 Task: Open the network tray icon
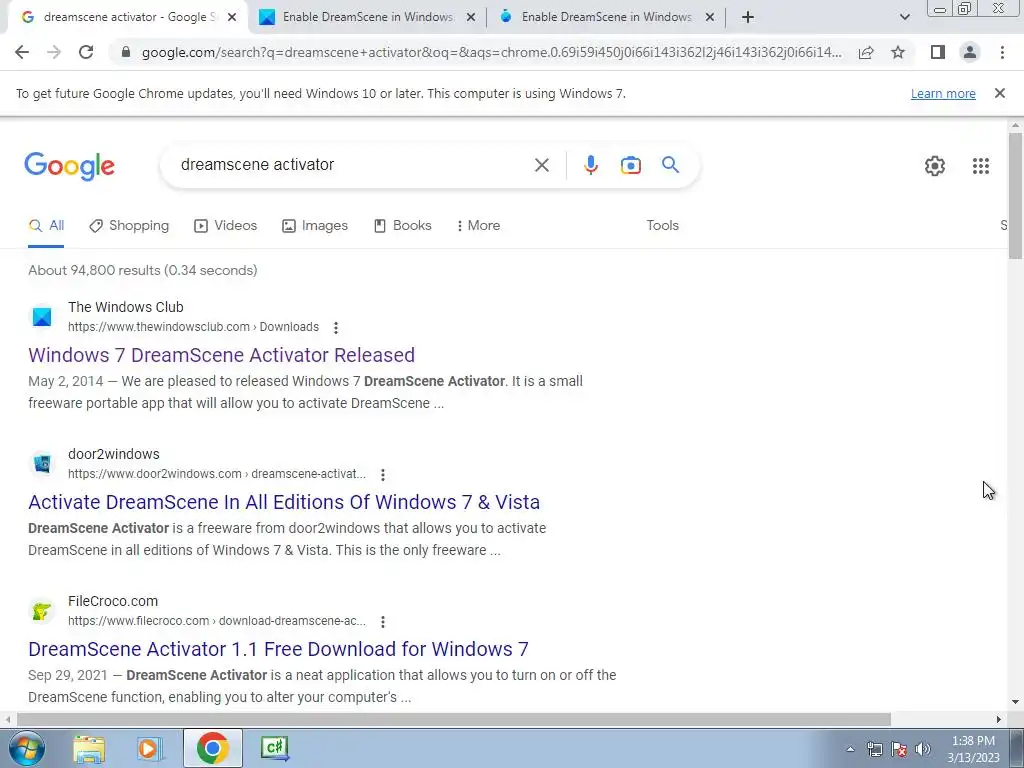[x=874, y=749]
